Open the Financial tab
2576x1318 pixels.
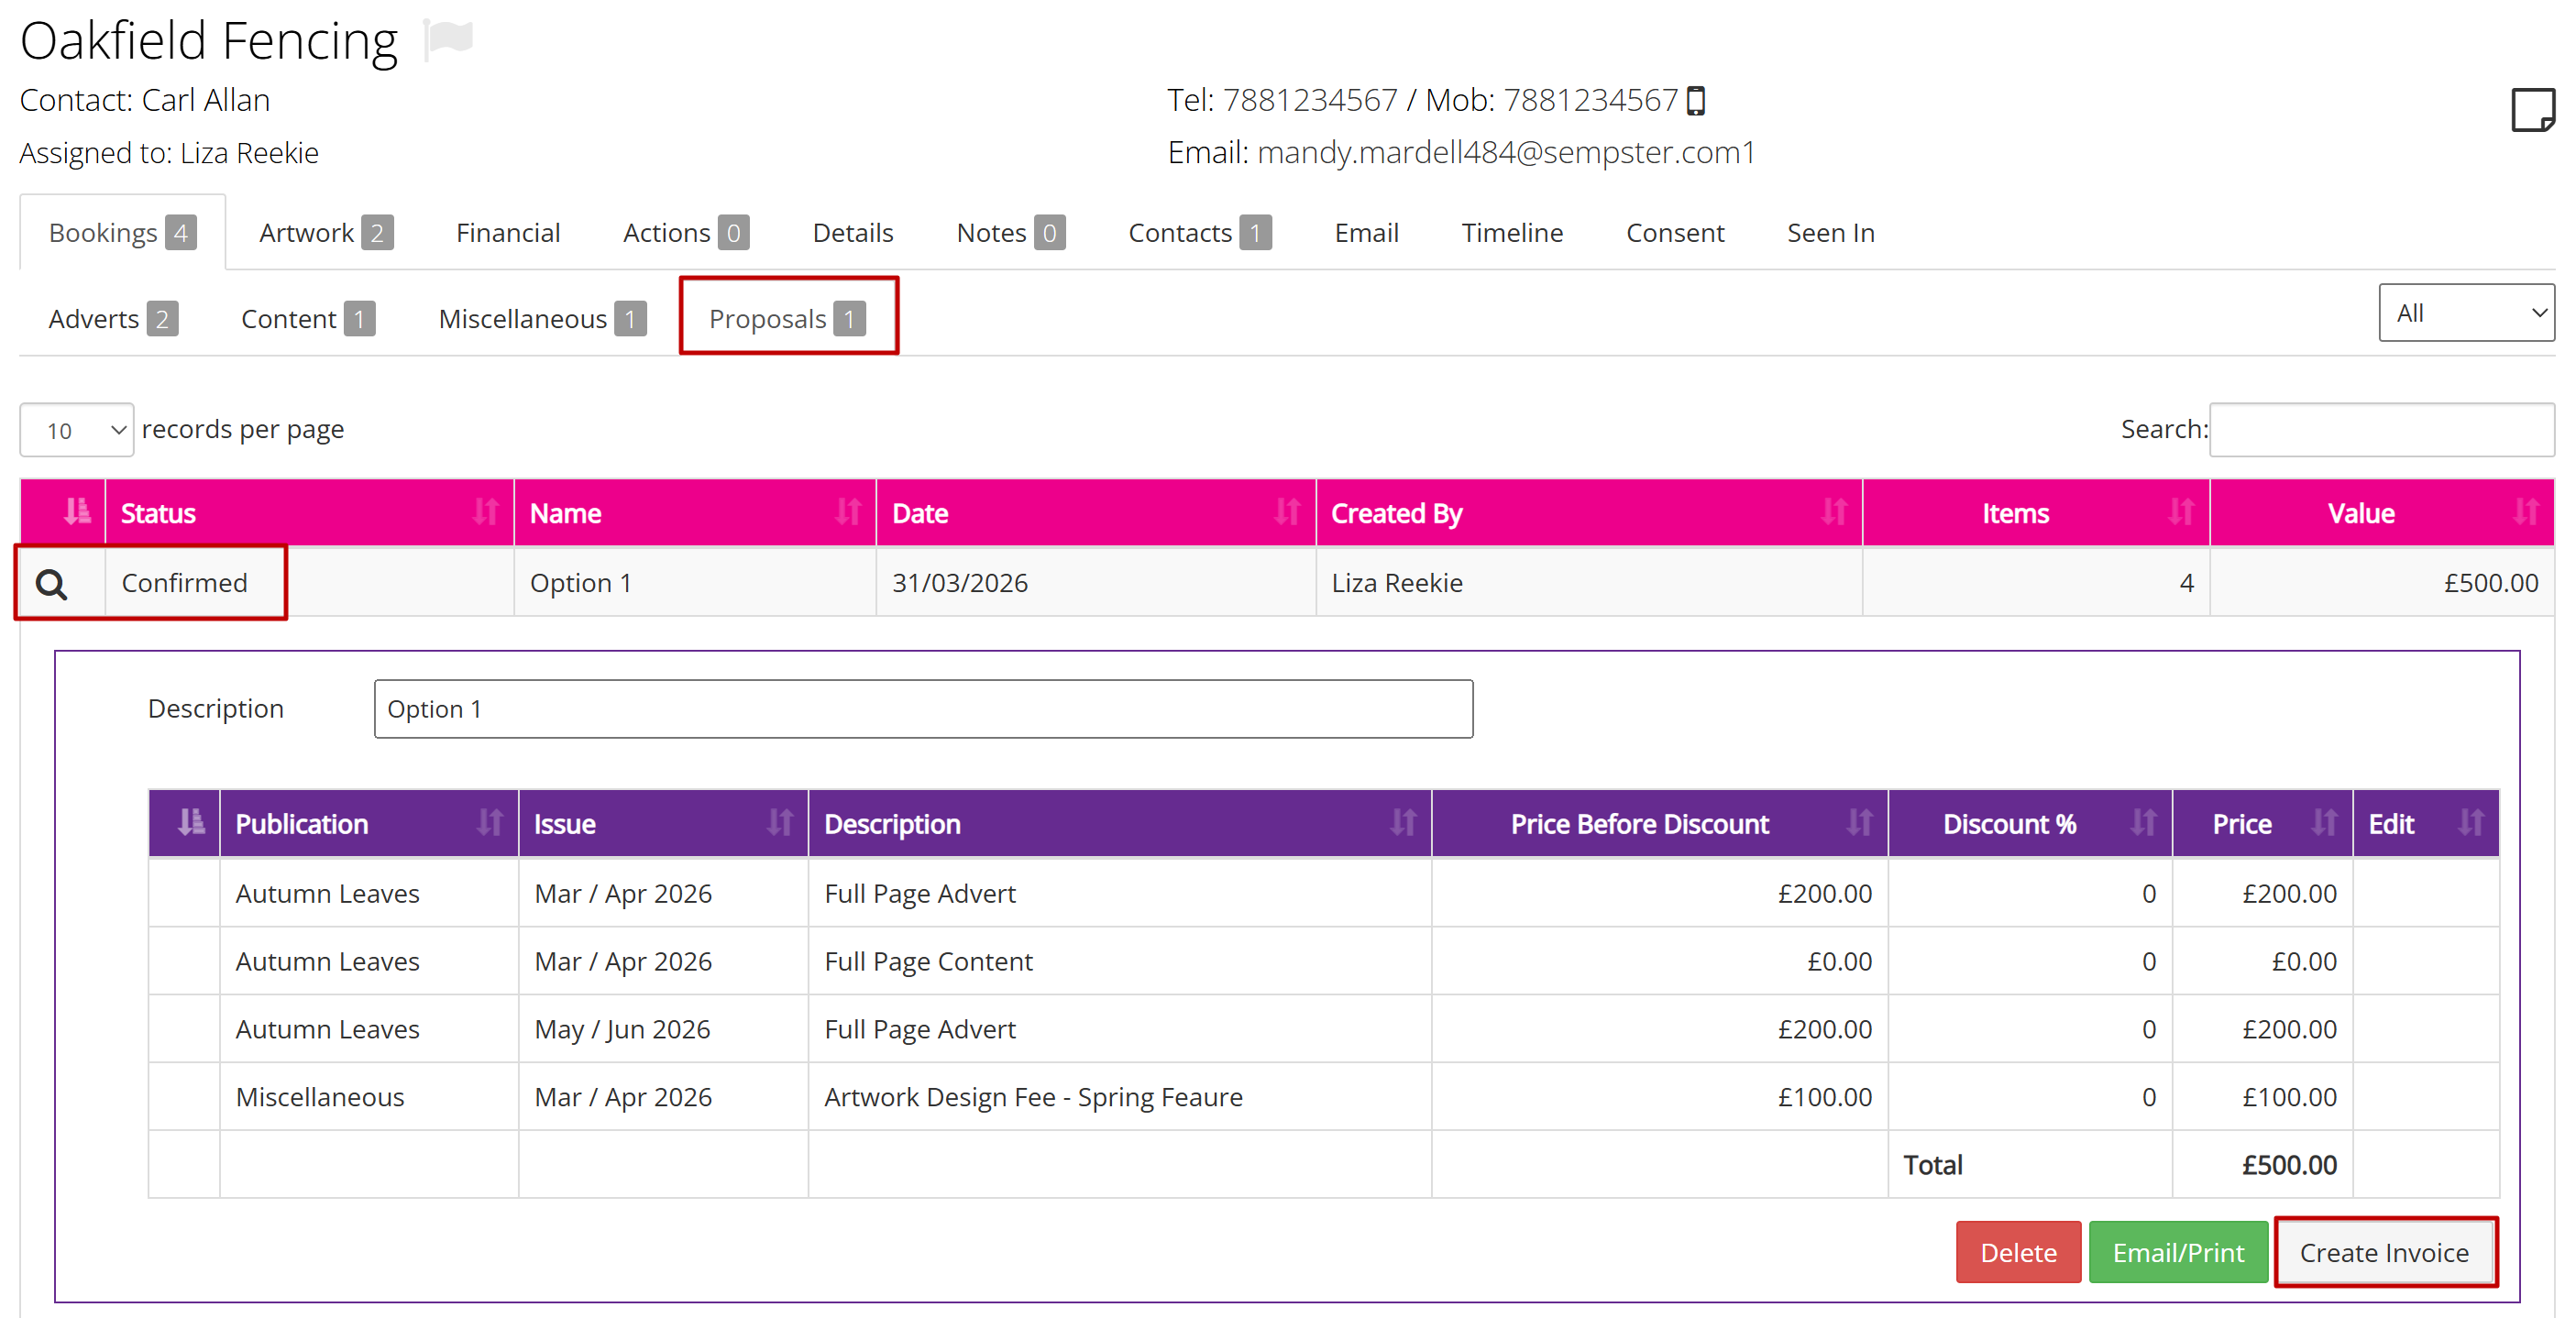pyautogui.click(x=508, y=233)
